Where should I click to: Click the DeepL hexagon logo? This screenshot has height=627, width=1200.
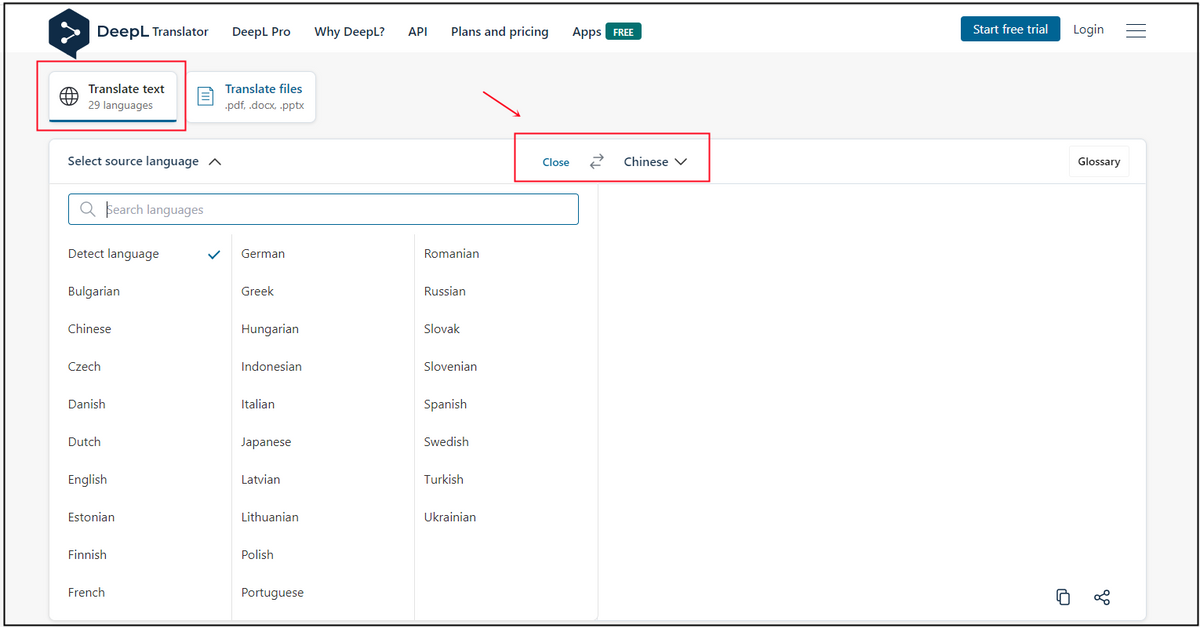coord(69,32)
